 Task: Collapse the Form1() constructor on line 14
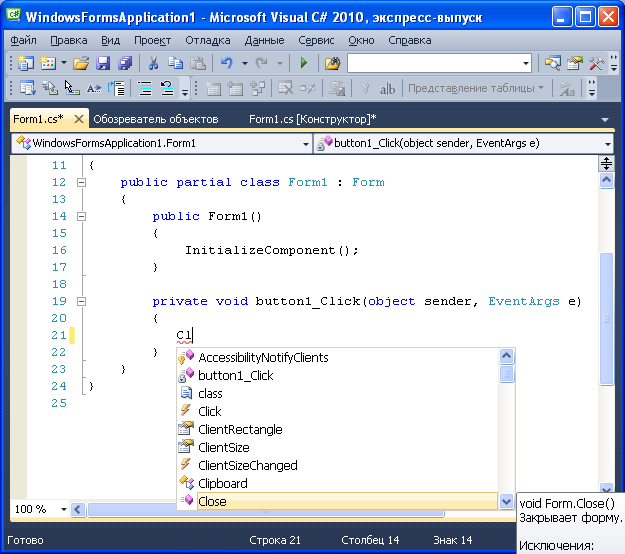pyautogui.click(x=81, y=216)
